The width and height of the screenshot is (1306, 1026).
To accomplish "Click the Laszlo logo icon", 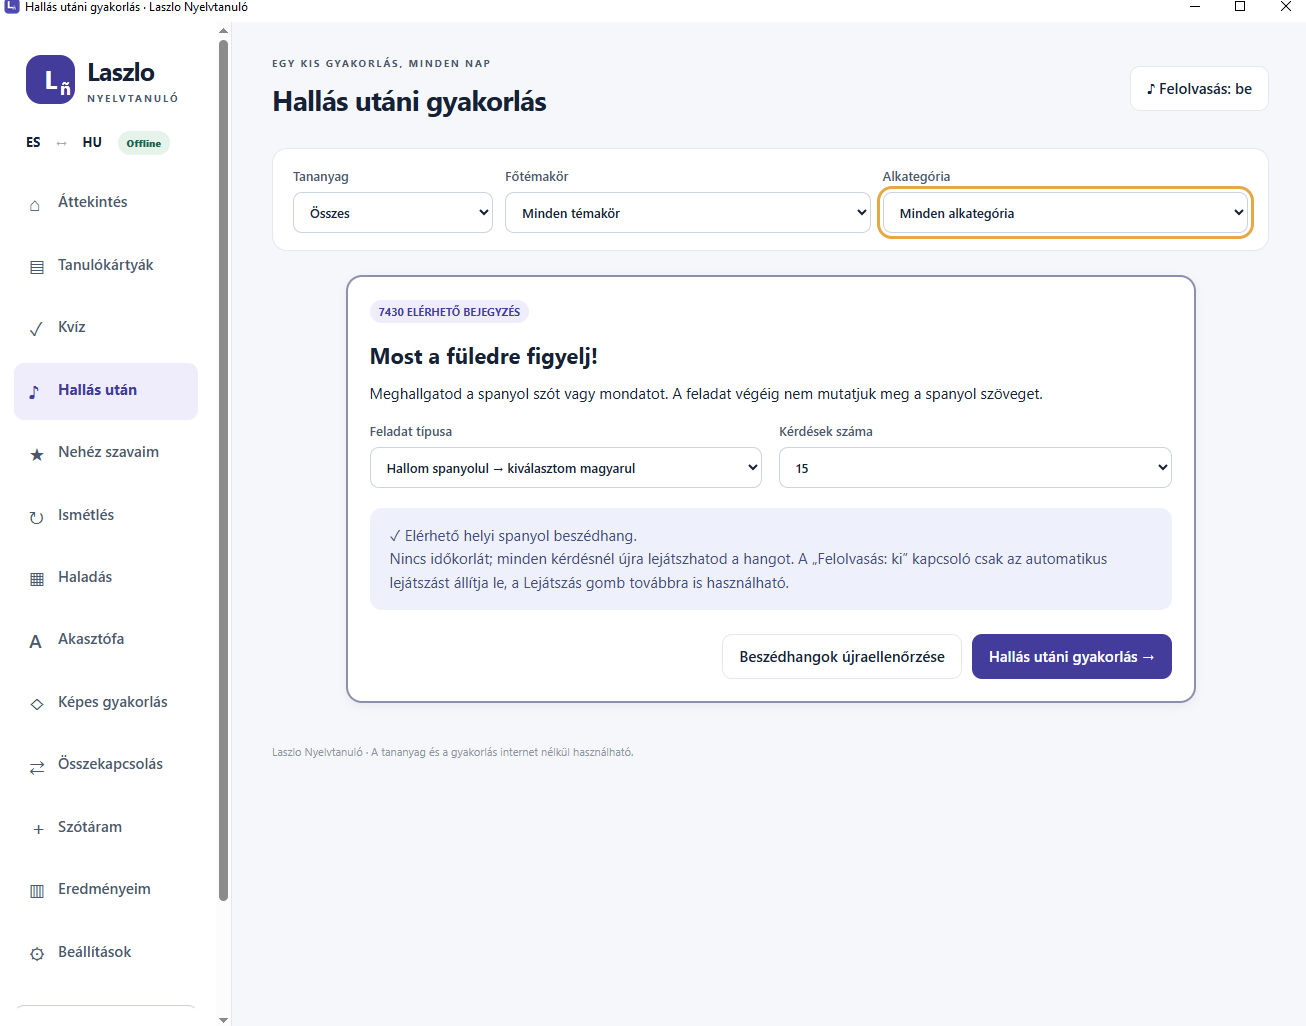I will [50, 80].
